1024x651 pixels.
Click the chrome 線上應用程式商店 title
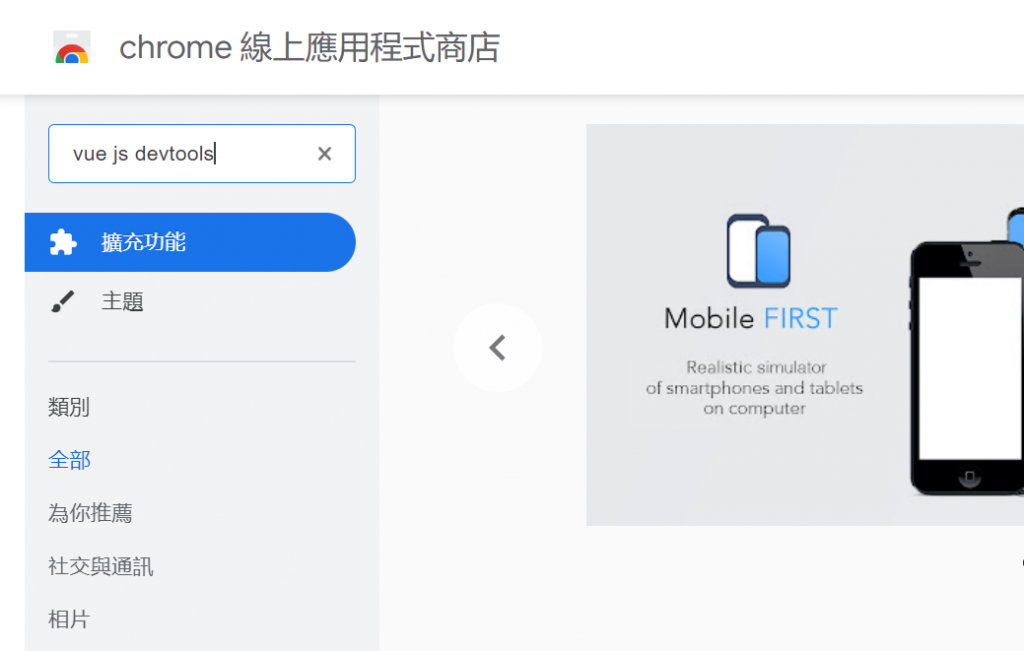coord(310,47)
